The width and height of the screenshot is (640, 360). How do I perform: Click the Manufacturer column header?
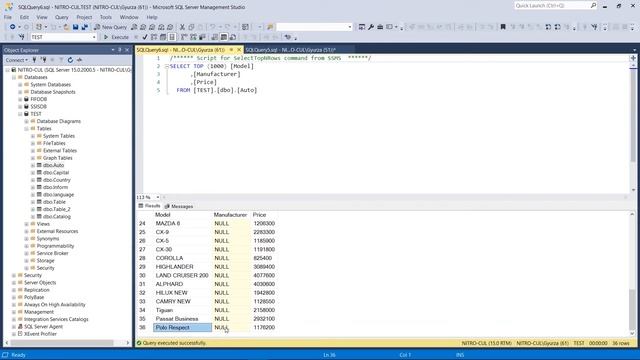230,215
